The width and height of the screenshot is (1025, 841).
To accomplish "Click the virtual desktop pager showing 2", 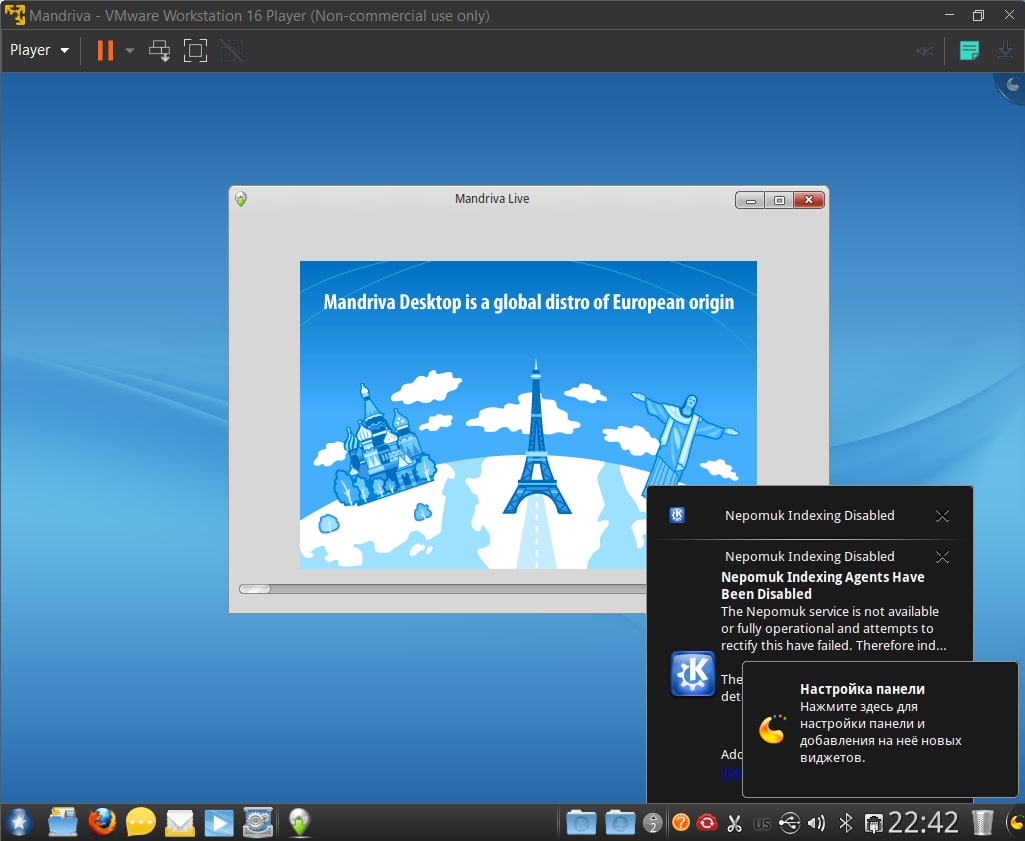I will (652, 823).
